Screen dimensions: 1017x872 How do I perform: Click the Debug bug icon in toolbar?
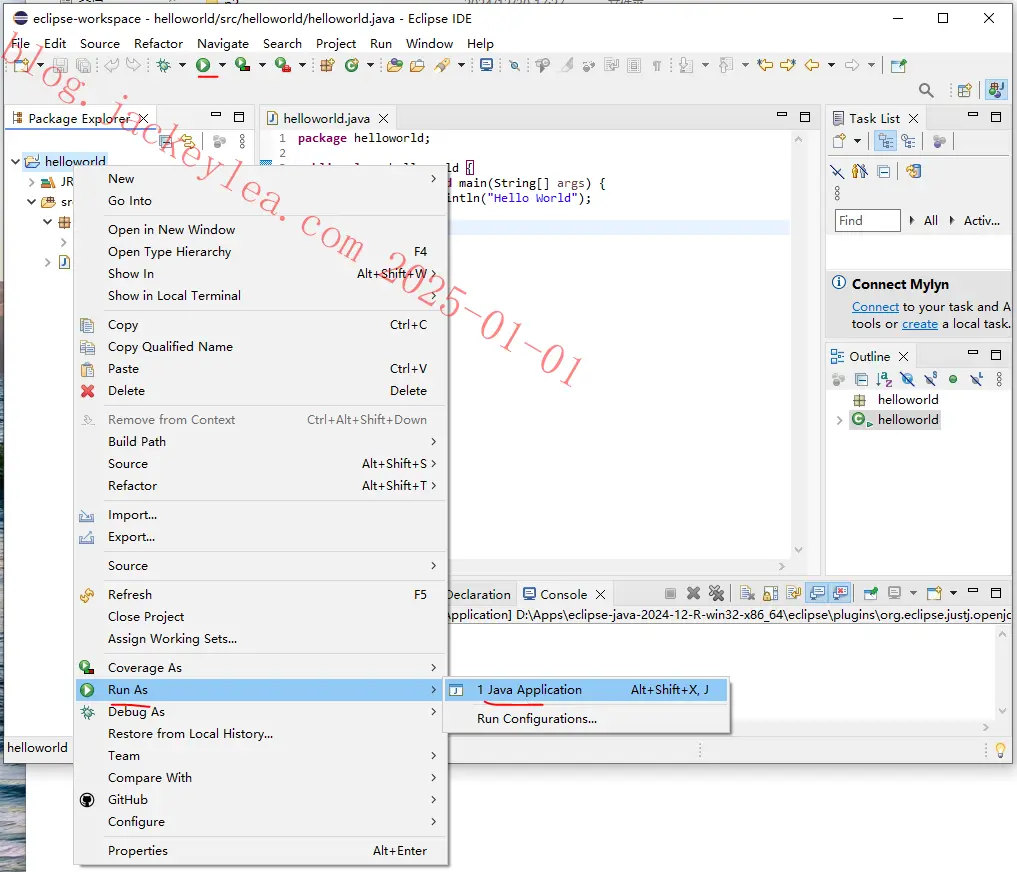[163, 65]
